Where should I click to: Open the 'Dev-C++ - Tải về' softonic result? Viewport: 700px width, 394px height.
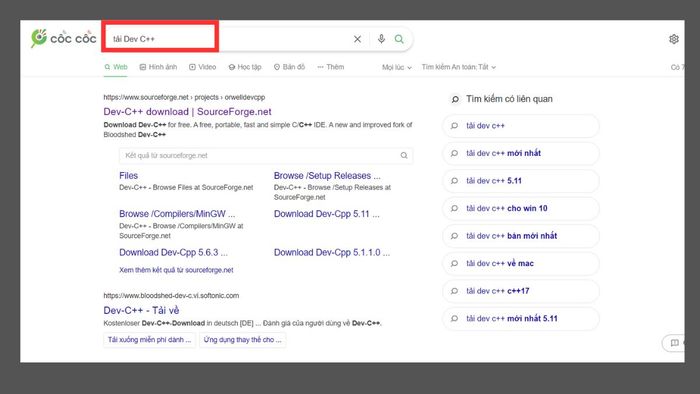coord(141,310)
